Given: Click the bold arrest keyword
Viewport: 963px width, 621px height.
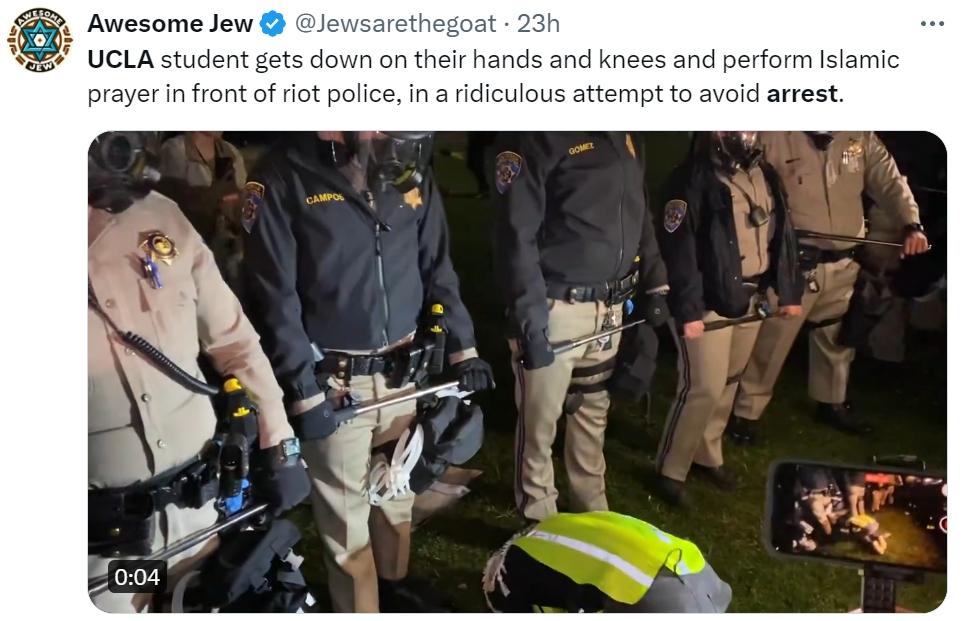Looking at the screenshot, I should [x=802, y=93].
